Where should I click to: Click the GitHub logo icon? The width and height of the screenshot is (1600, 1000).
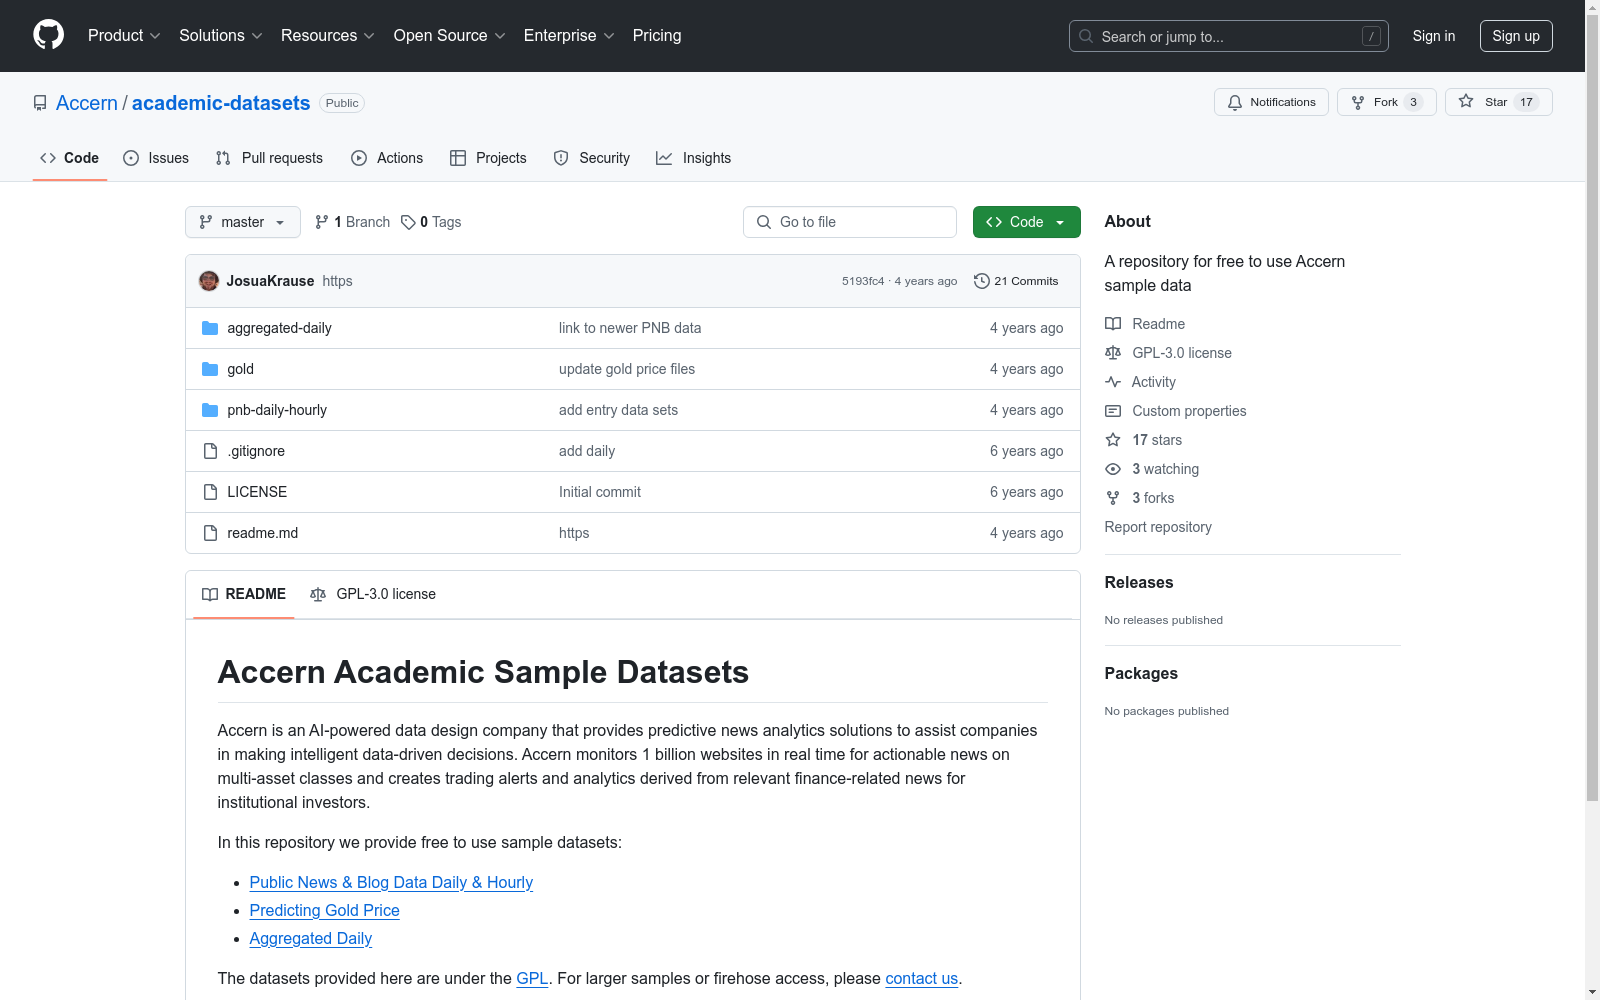48,35
